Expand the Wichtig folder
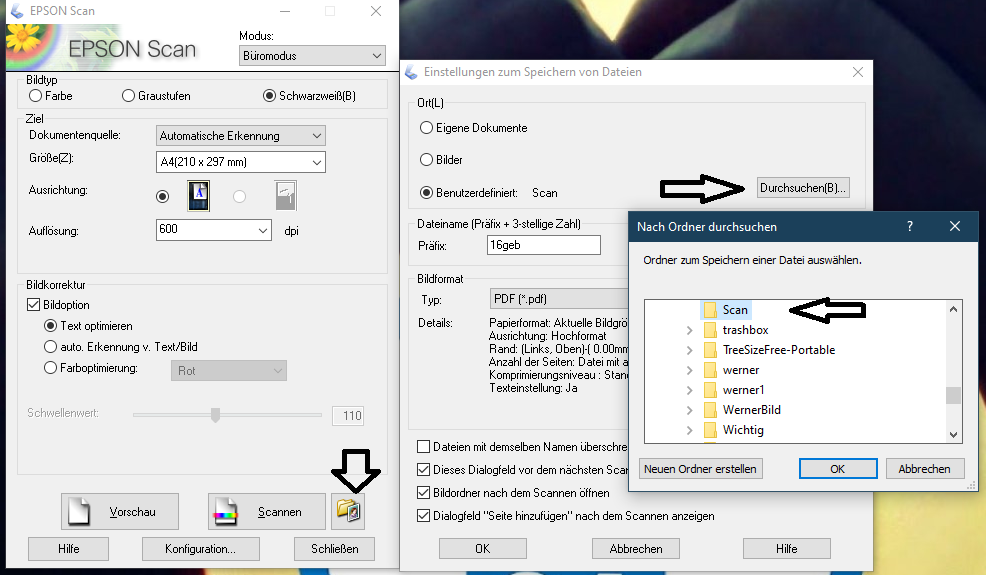Image resolution: width=986 pixels, height=575 pixels. 690,430
